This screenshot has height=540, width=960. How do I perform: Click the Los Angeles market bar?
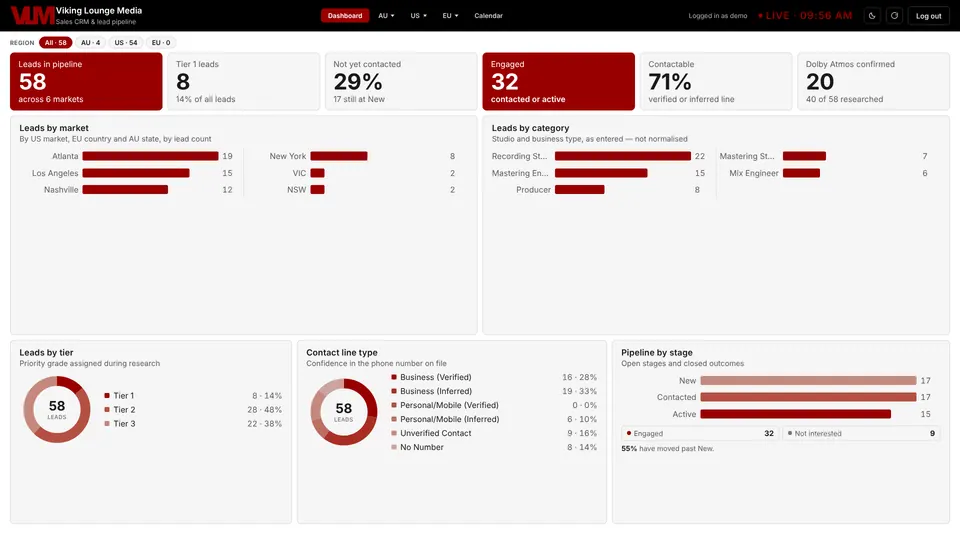coord(136,173)
